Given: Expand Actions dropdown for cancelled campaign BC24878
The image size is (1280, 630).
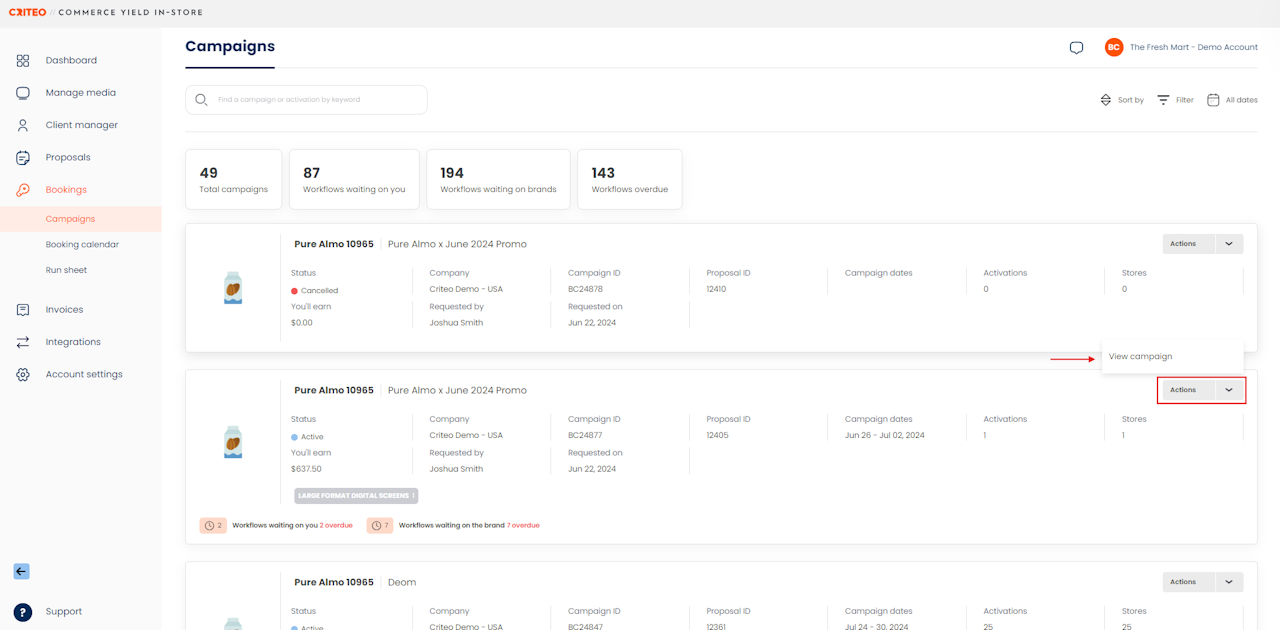Looking at the screenshot, I should point(1228,244).
